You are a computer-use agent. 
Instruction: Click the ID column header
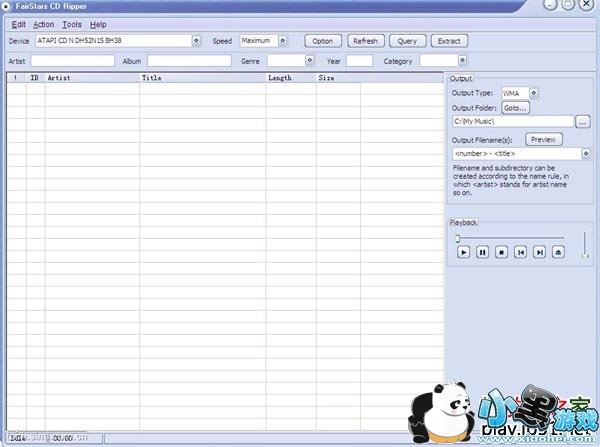(x=35, y=78)
